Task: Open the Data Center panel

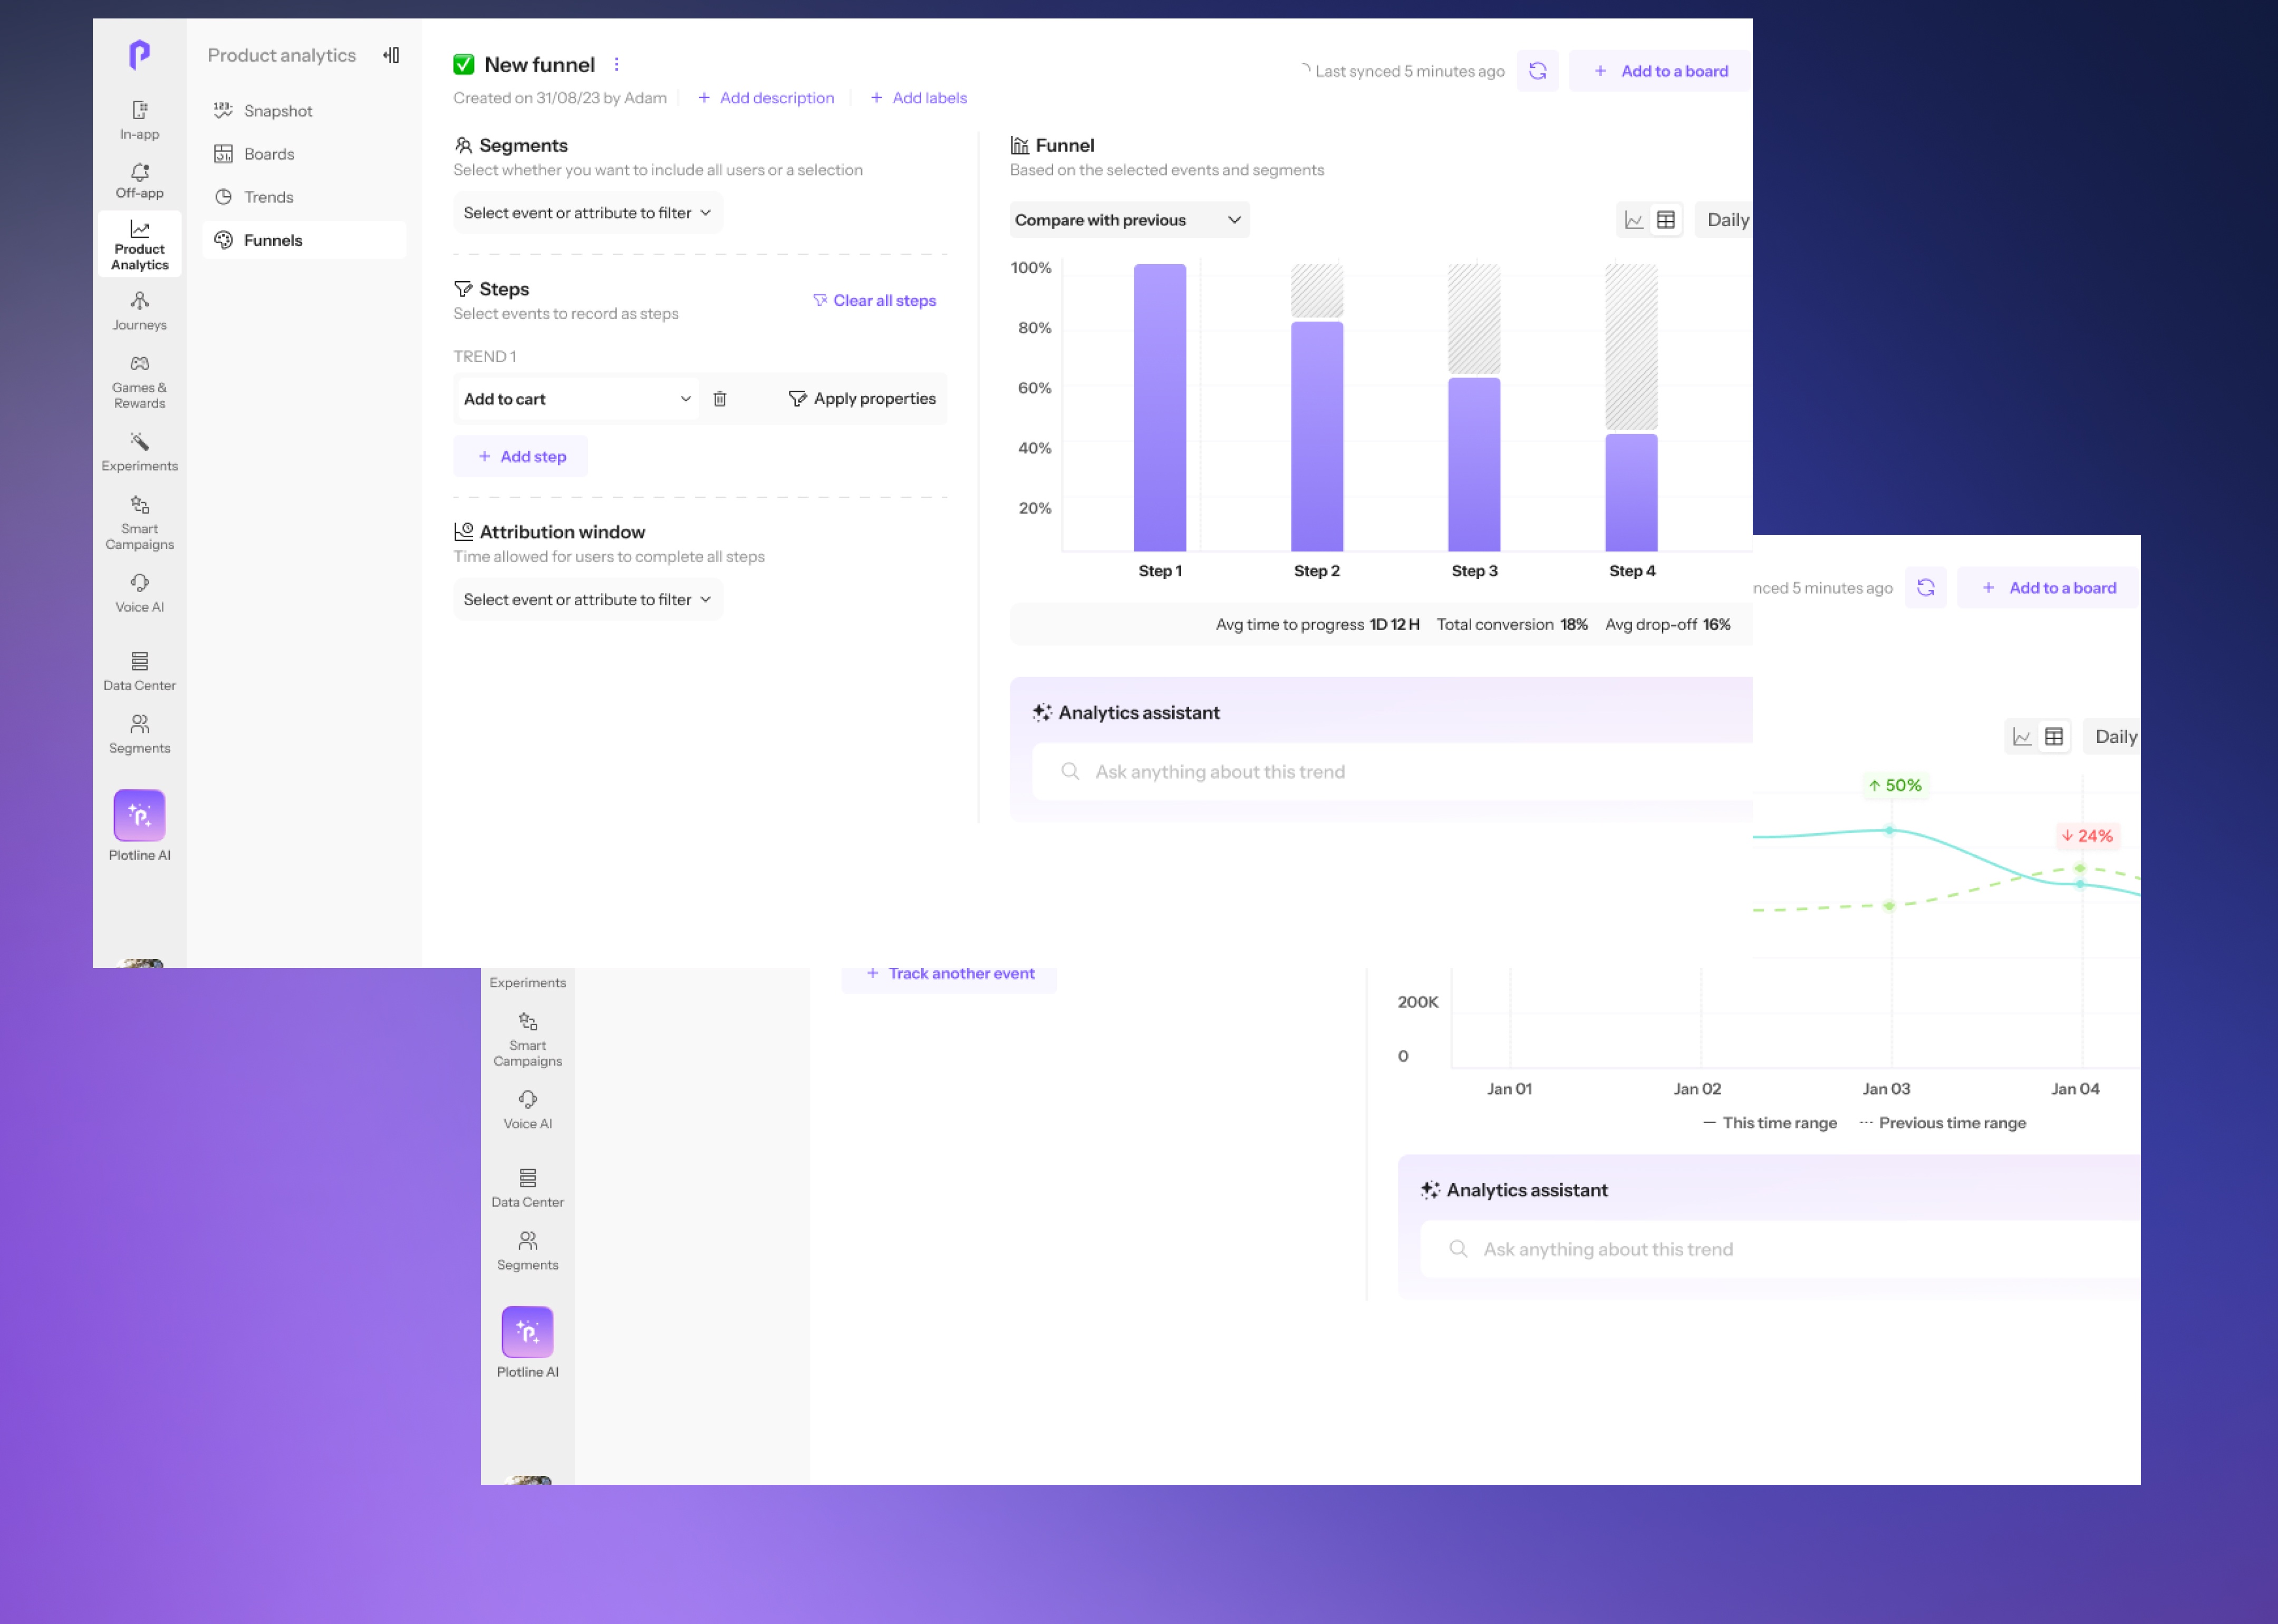Action: point(139,671)
